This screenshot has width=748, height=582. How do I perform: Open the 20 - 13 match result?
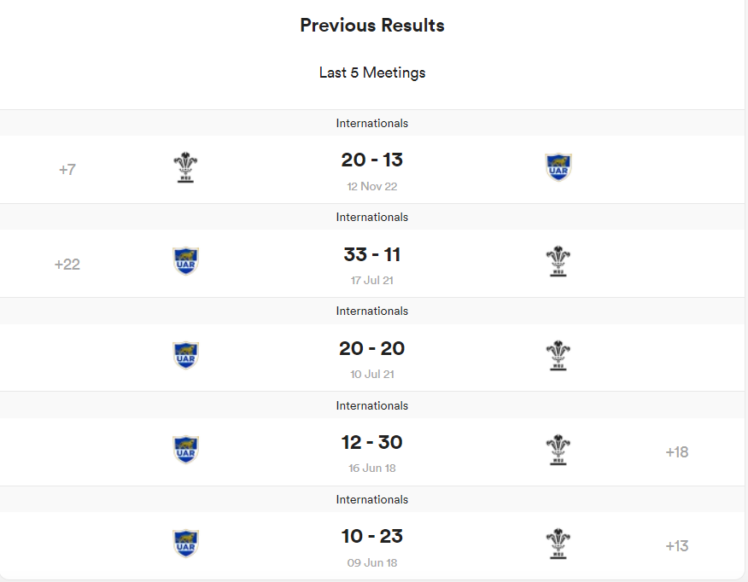coord(372,160)
